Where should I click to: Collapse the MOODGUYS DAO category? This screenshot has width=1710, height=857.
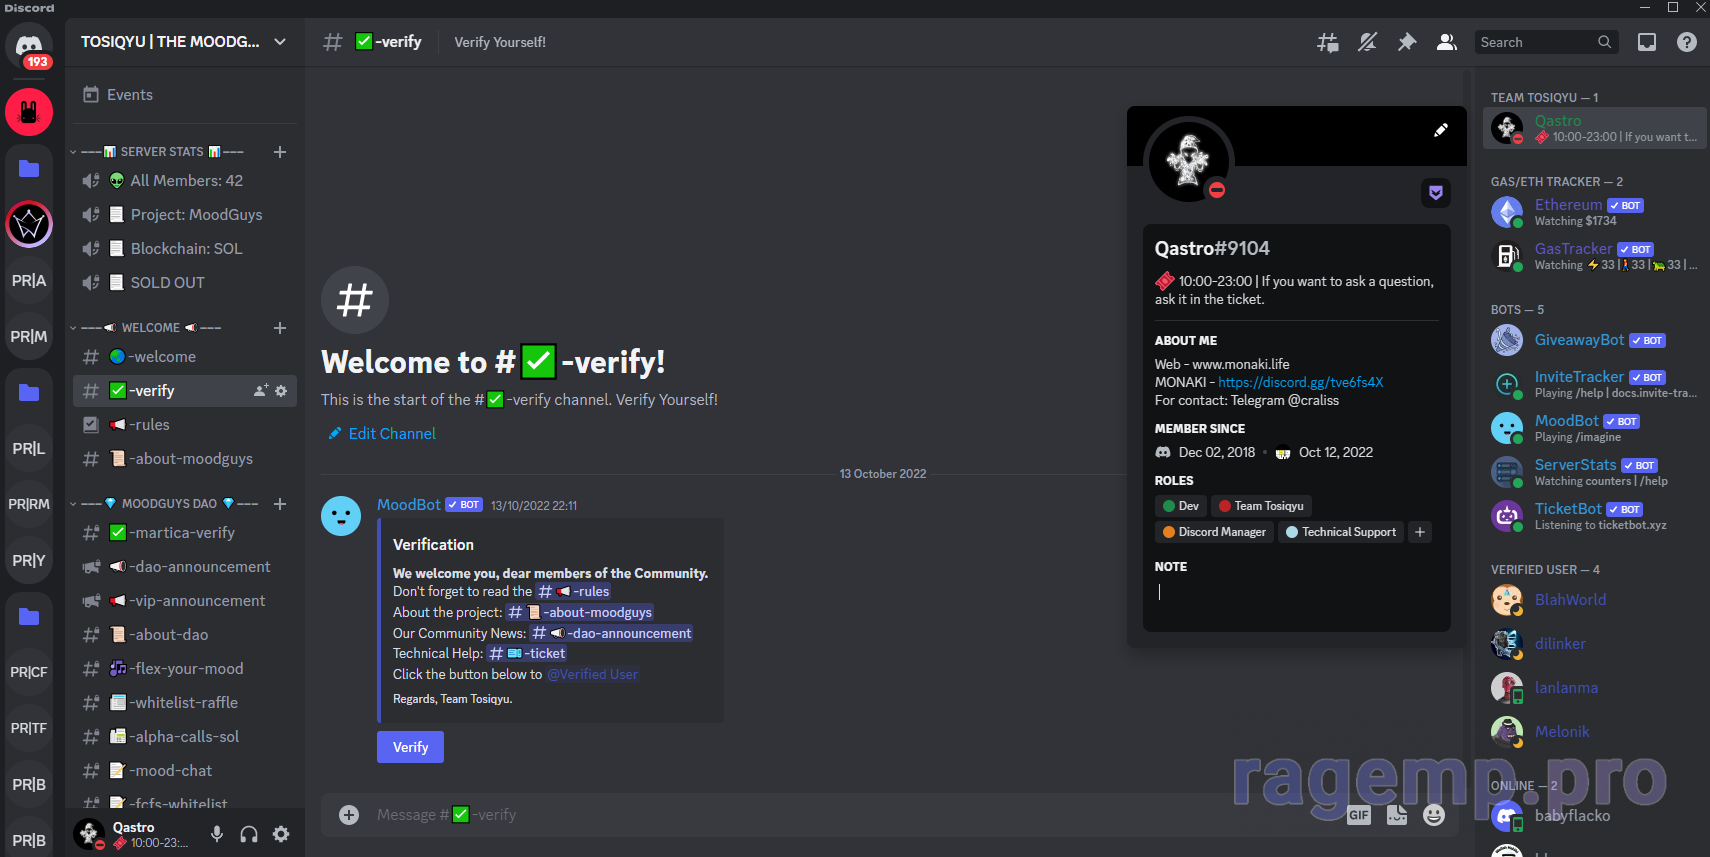tap(163, 504)
